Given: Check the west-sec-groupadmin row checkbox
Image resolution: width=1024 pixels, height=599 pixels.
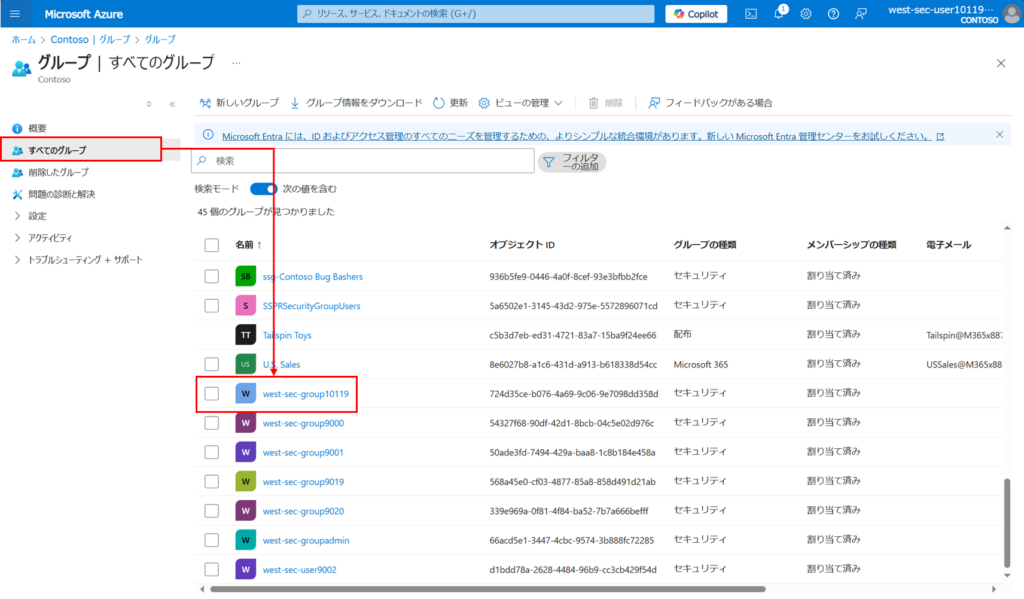Looking at the screenshot, I should pyautogui.click(x=212, y=540).
